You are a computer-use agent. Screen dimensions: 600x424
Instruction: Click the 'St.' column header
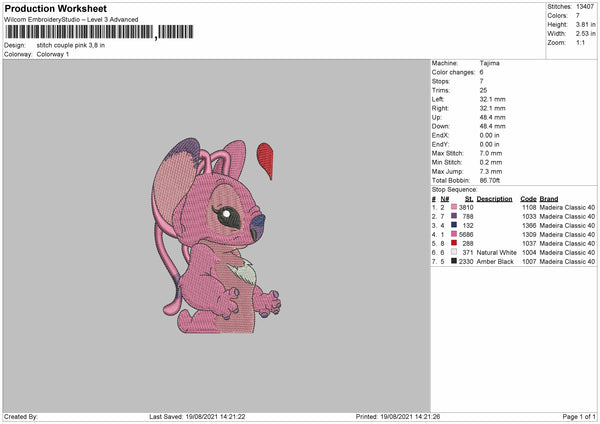(x=469, y=199)
